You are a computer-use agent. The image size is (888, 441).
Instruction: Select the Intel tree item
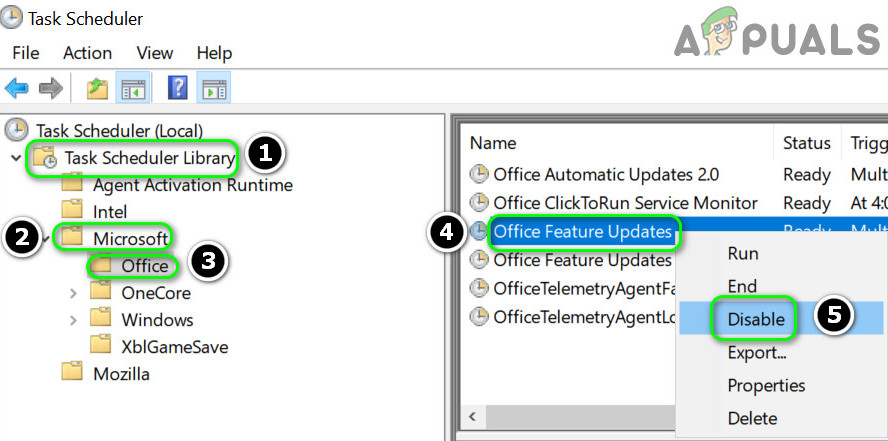coord(110,211)
